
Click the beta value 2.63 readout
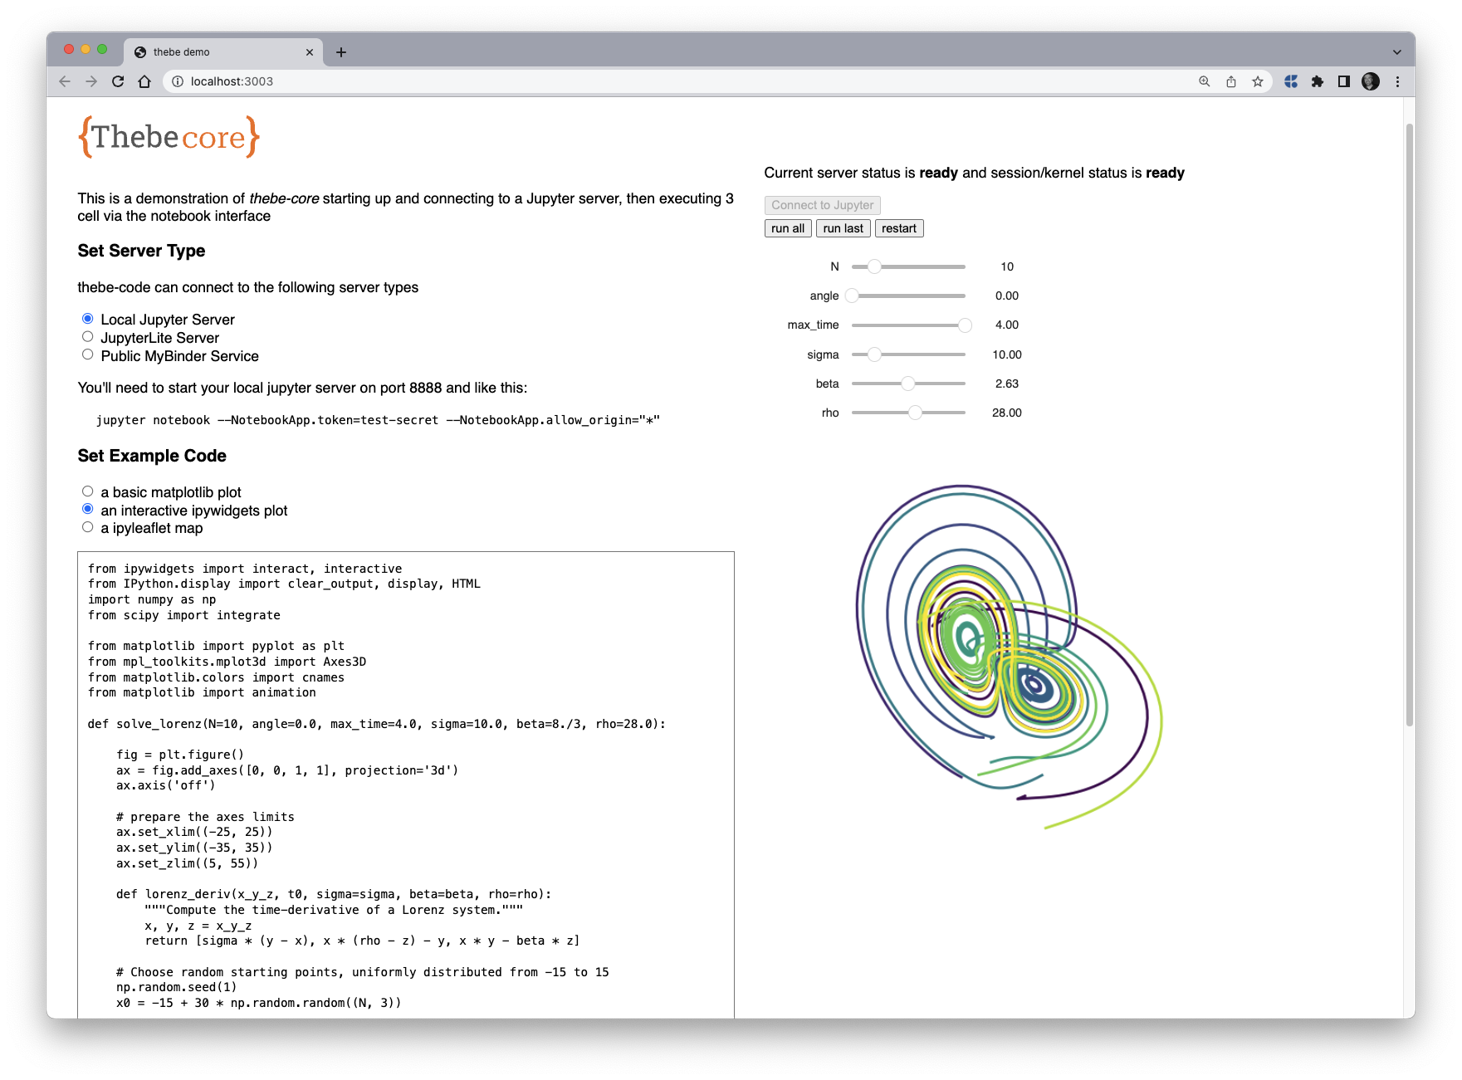point(1007,384)
